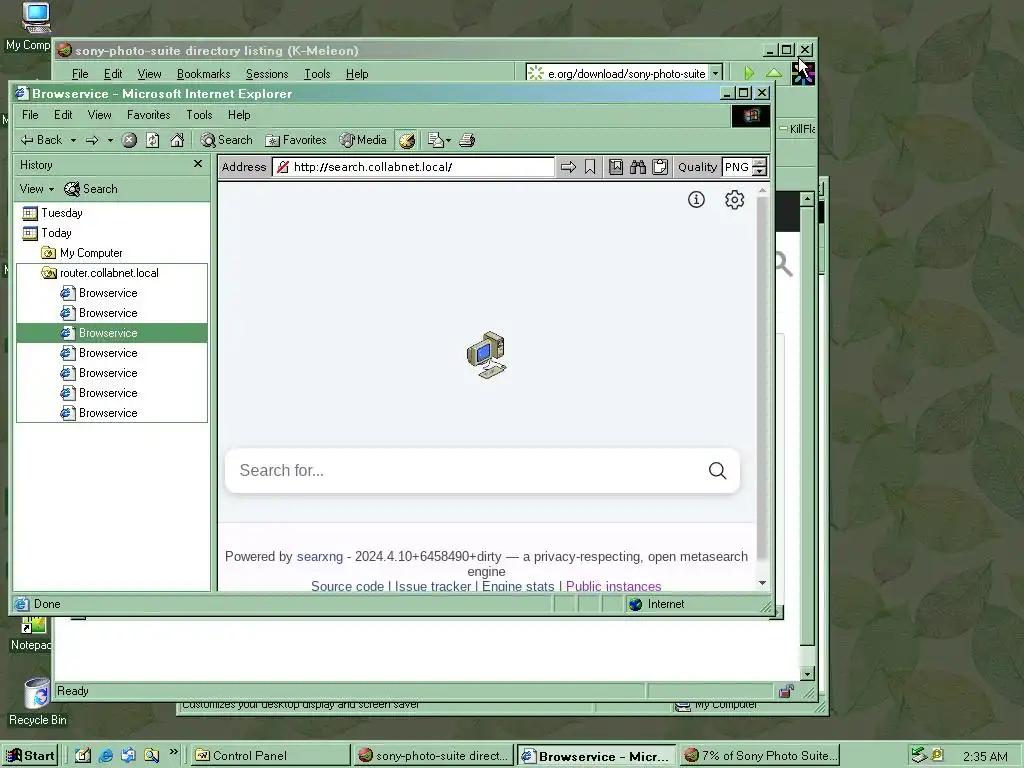Image resolution: width=1024 pixels, height=768 pixels.
Task: Adjust the Quality PNG stepper
Action: pyautogui.click(x=759, y=167)
